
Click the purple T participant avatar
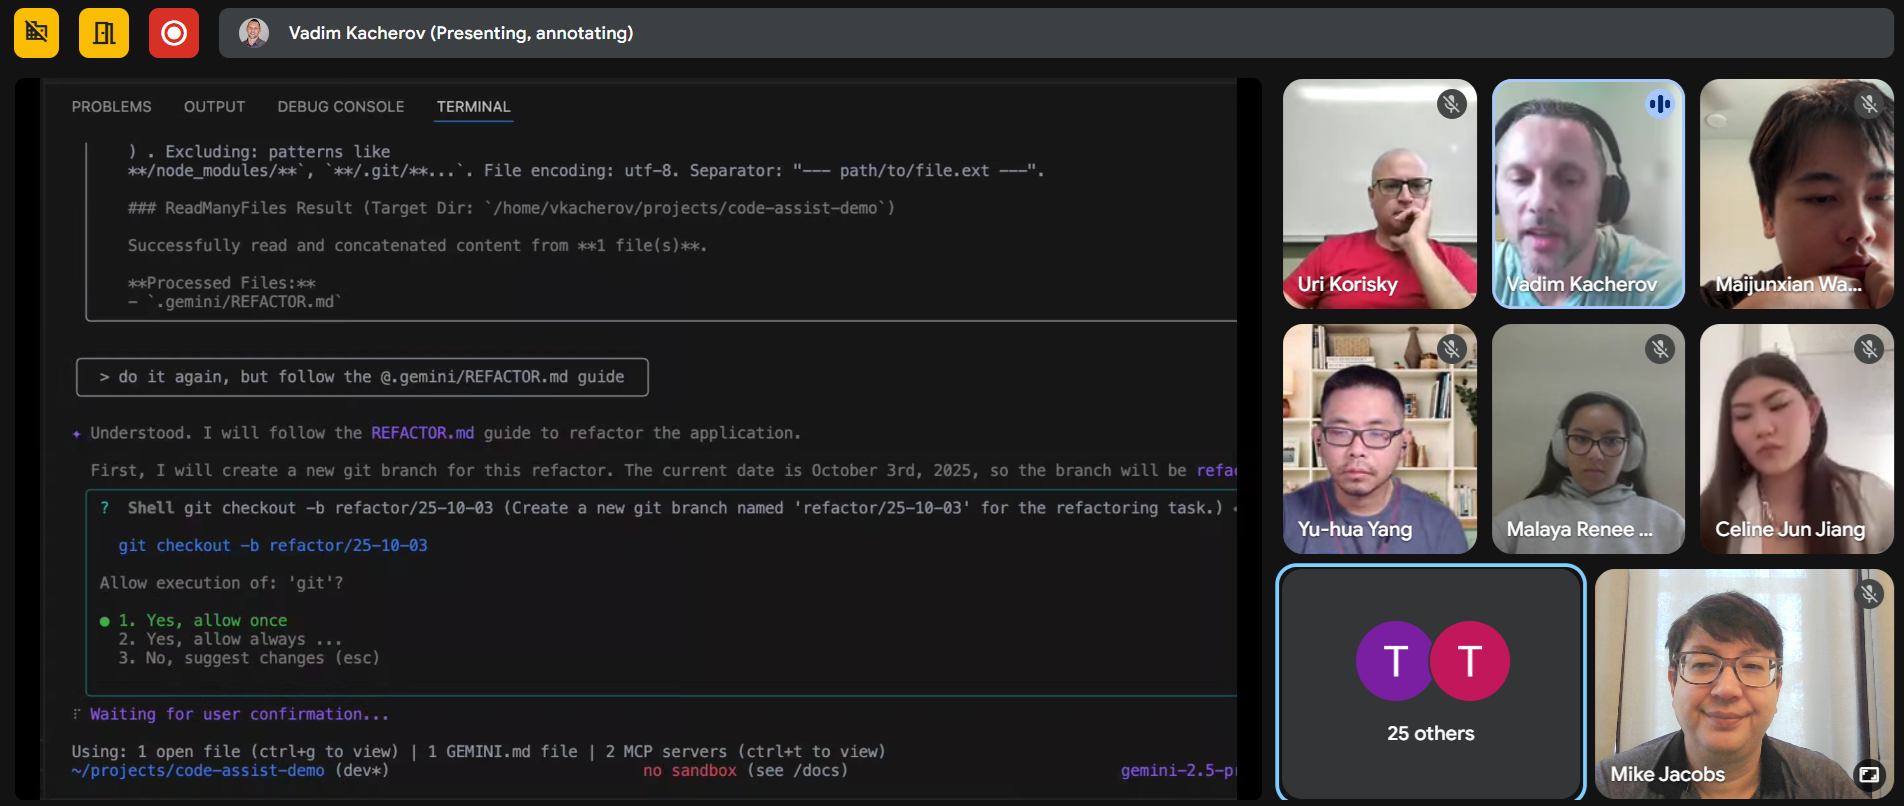[x=1395, y=661]
